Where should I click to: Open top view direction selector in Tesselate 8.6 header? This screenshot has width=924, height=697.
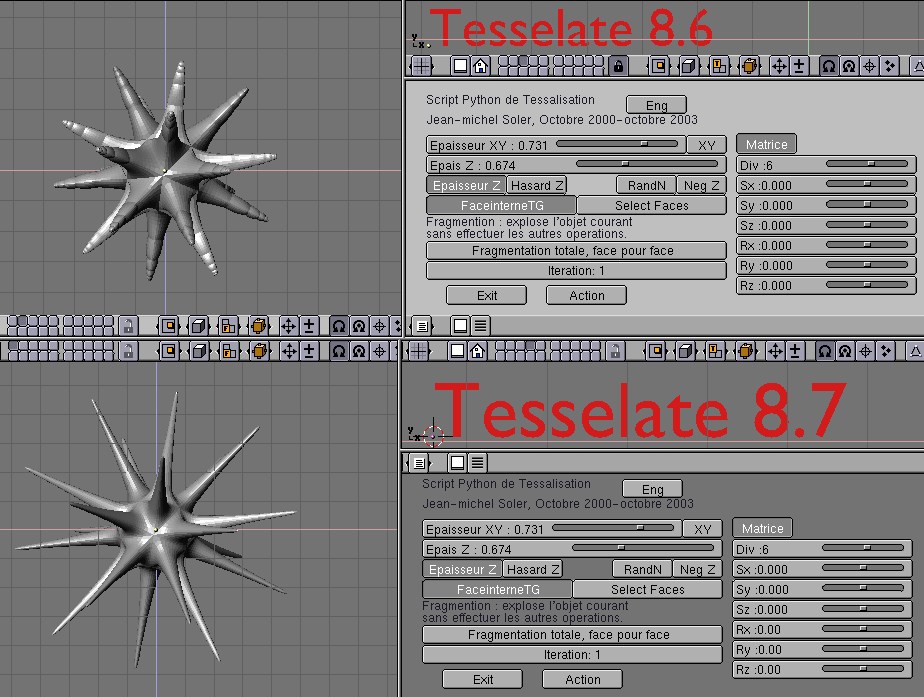point(719,65)
